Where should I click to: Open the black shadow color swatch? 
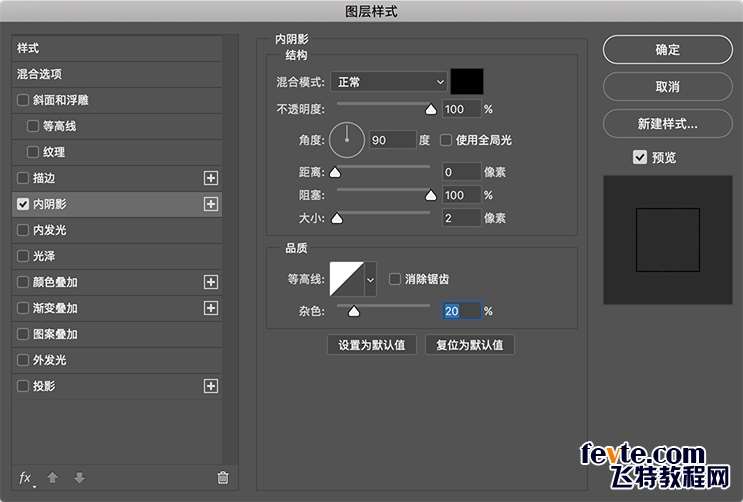pyautogui.click(x=467, y=82)
